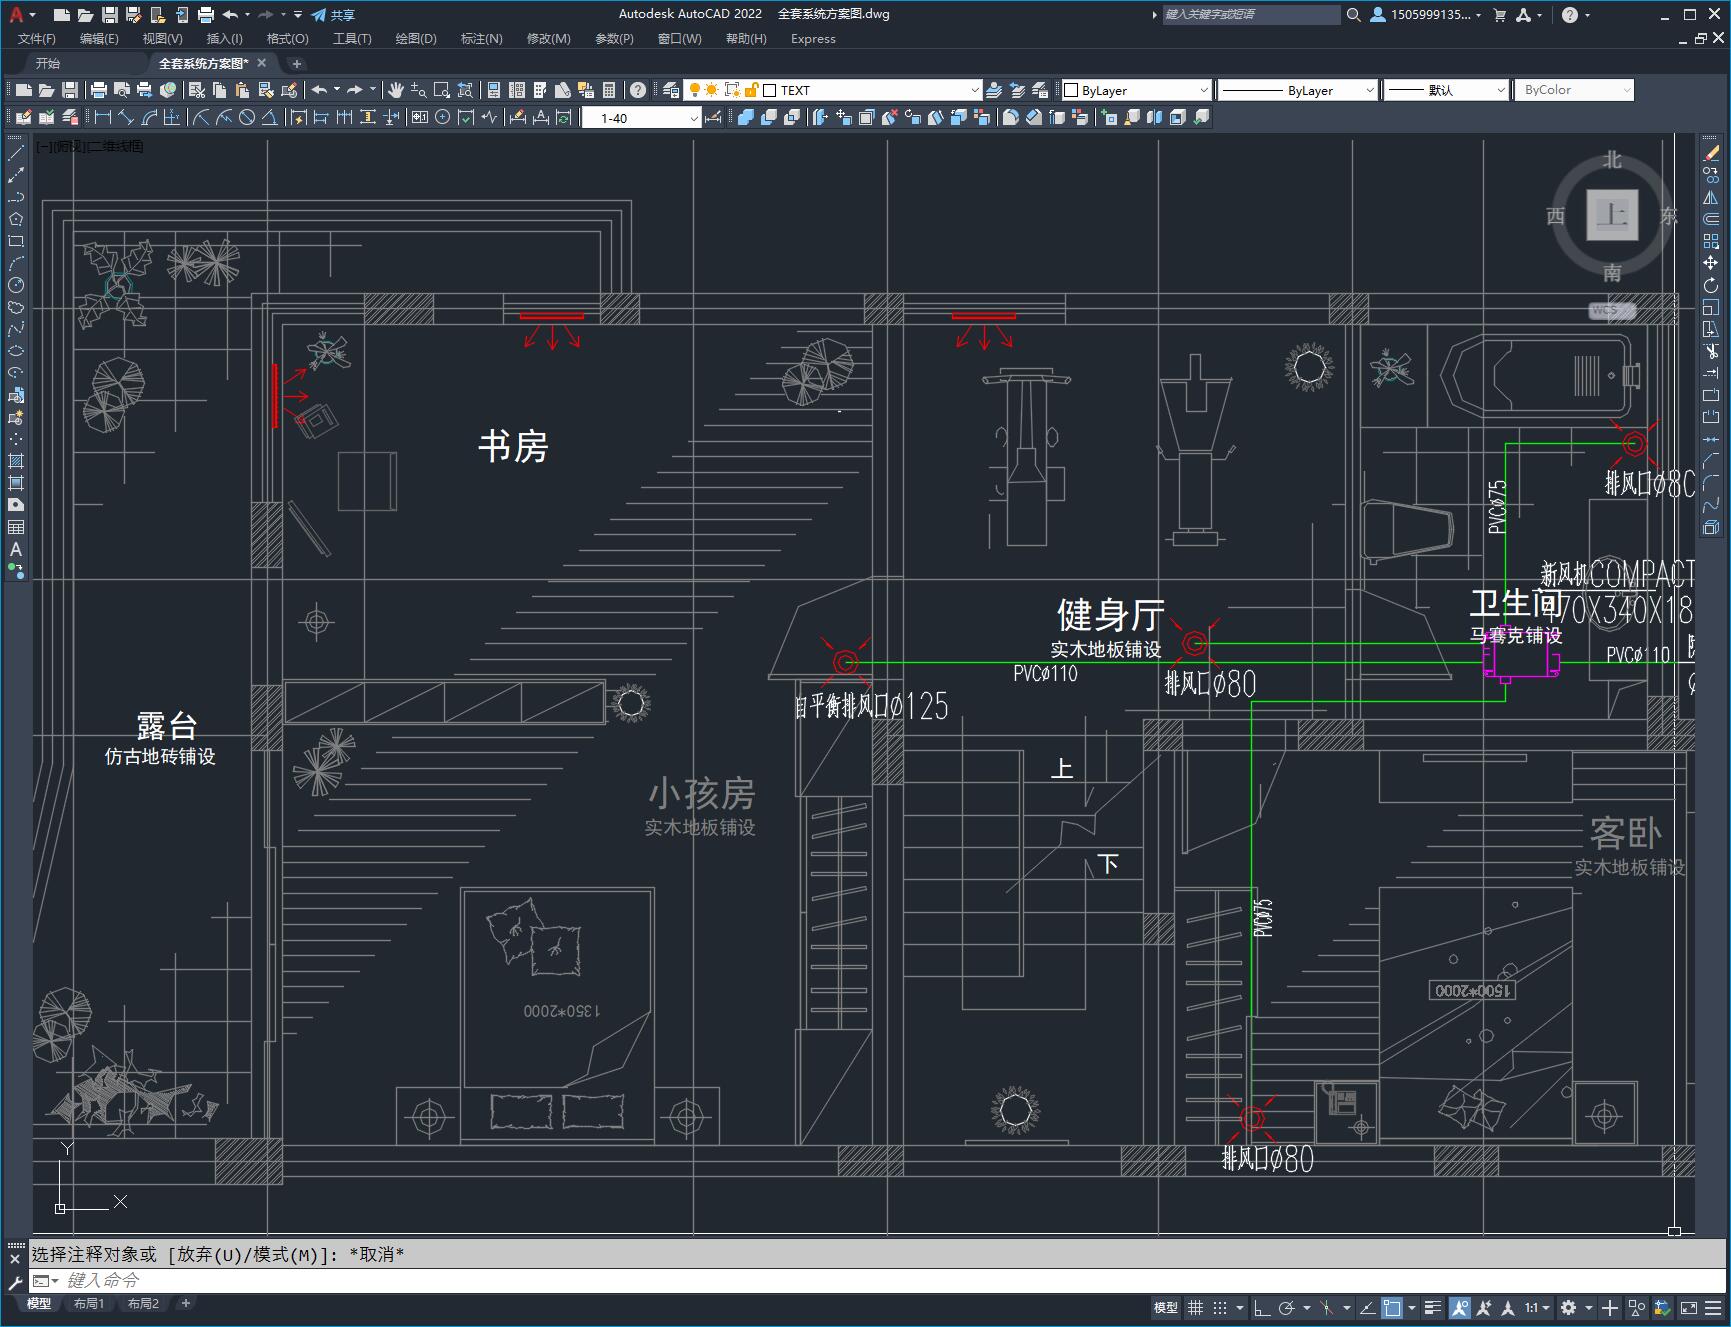Select the Rotate tool in the modify toolbar
Image resolution: width=1731 pixels, height=1327 pixels.
pos(1711,285)
